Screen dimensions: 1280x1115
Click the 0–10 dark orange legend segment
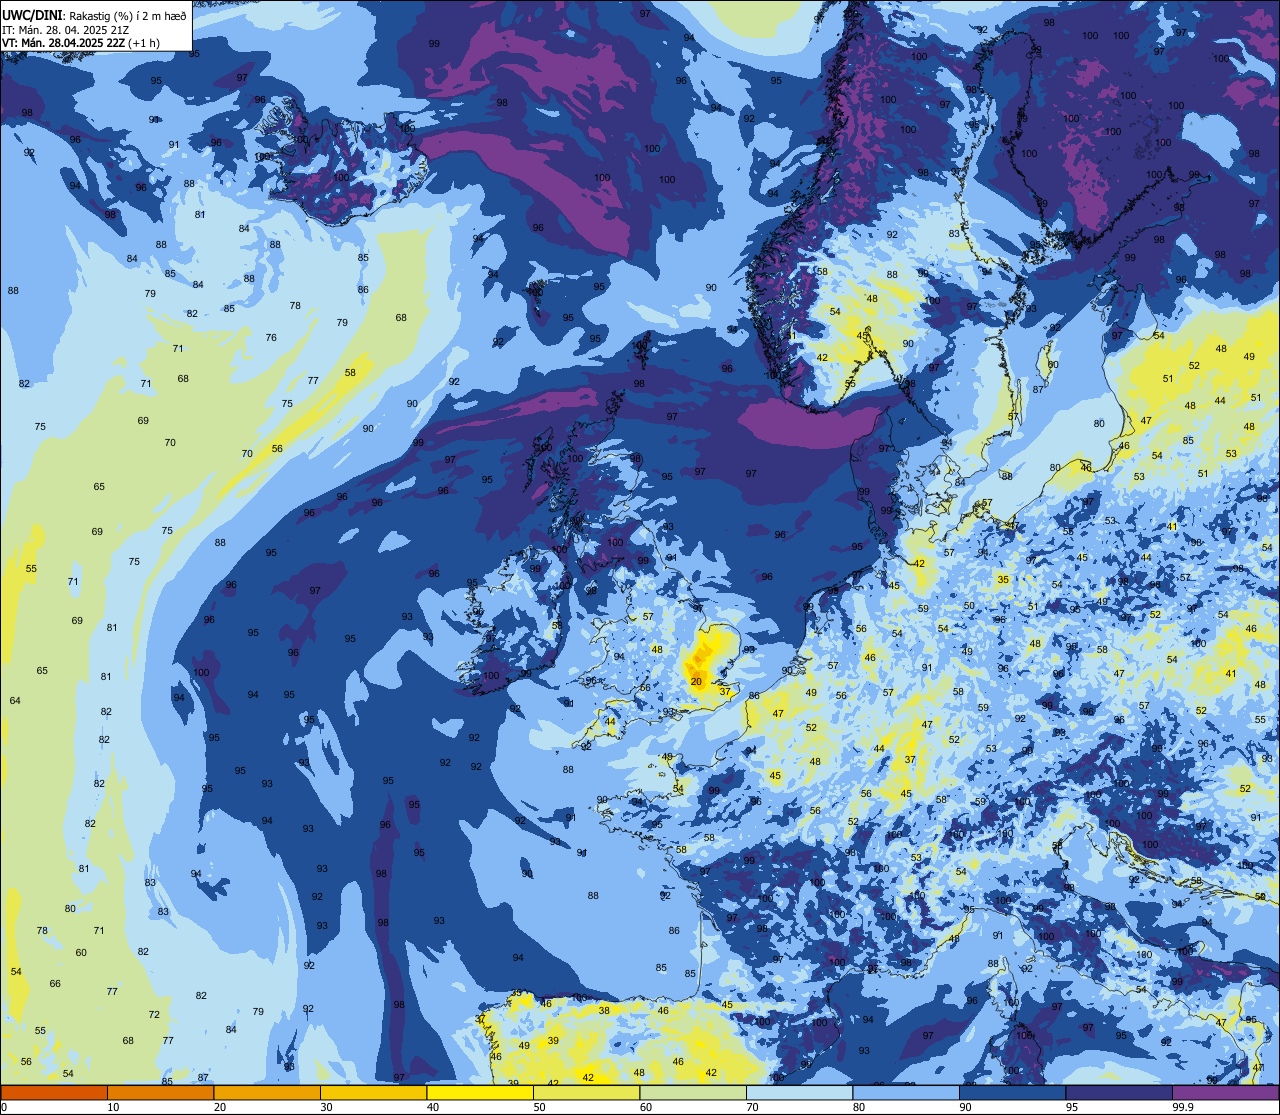54,1093
